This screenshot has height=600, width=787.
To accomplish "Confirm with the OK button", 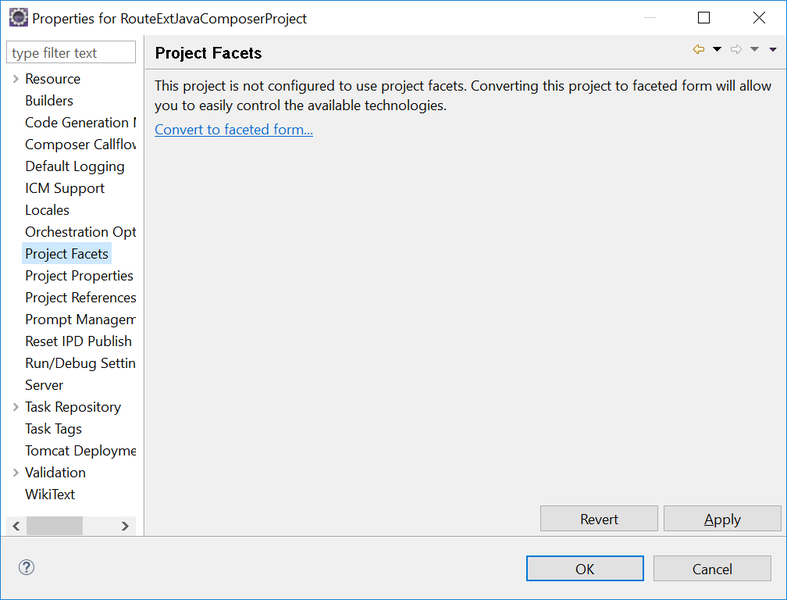I will (585, 568).
